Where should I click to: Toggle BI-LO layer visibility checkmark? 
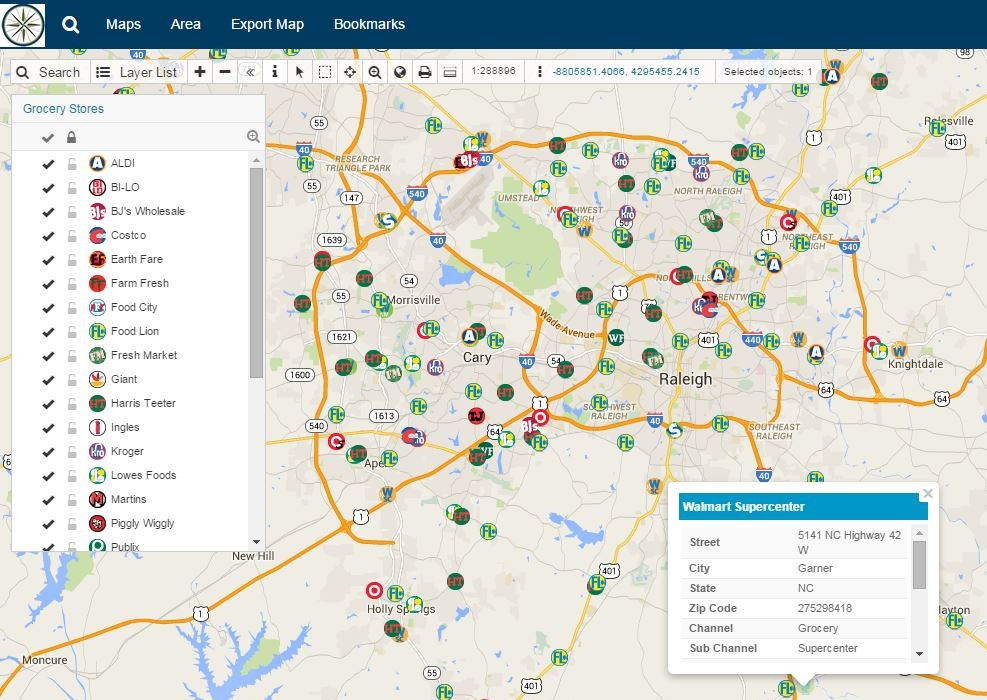(48, 188)
